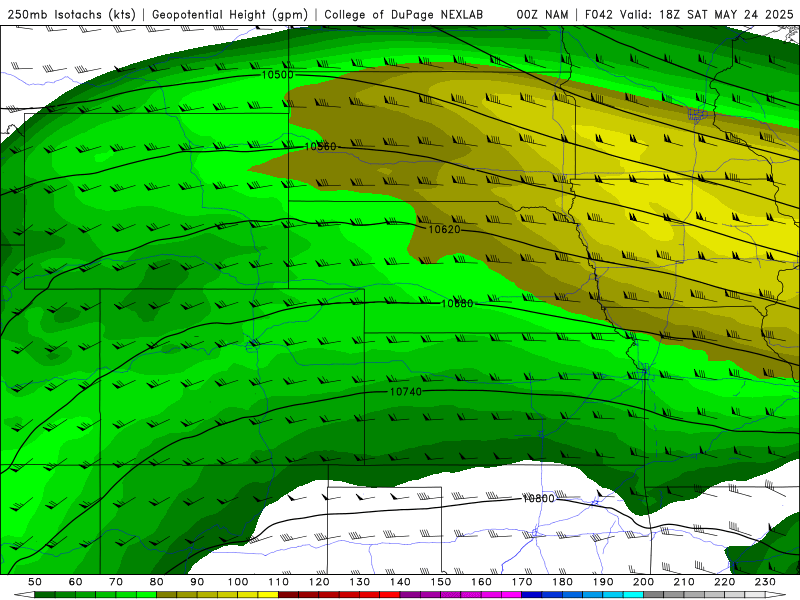Pick the dark green swatch below 60
This screenshot has width=800, height=600.
(x=65, y=594)
